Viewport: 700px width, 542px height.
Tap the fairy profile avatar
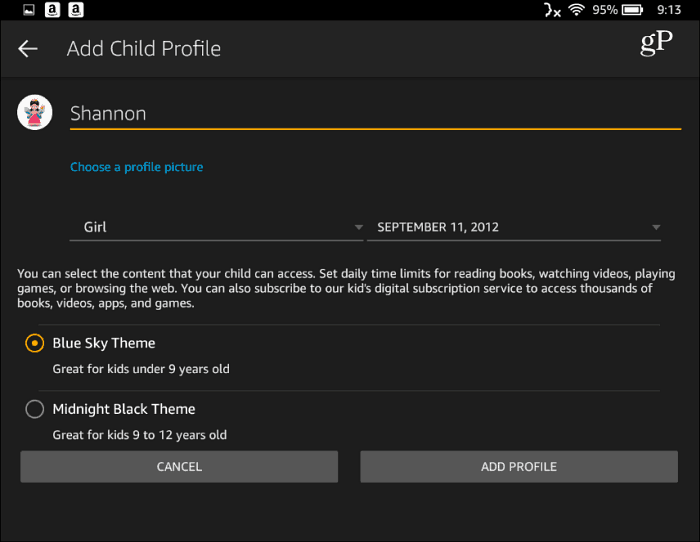[35, 113]
